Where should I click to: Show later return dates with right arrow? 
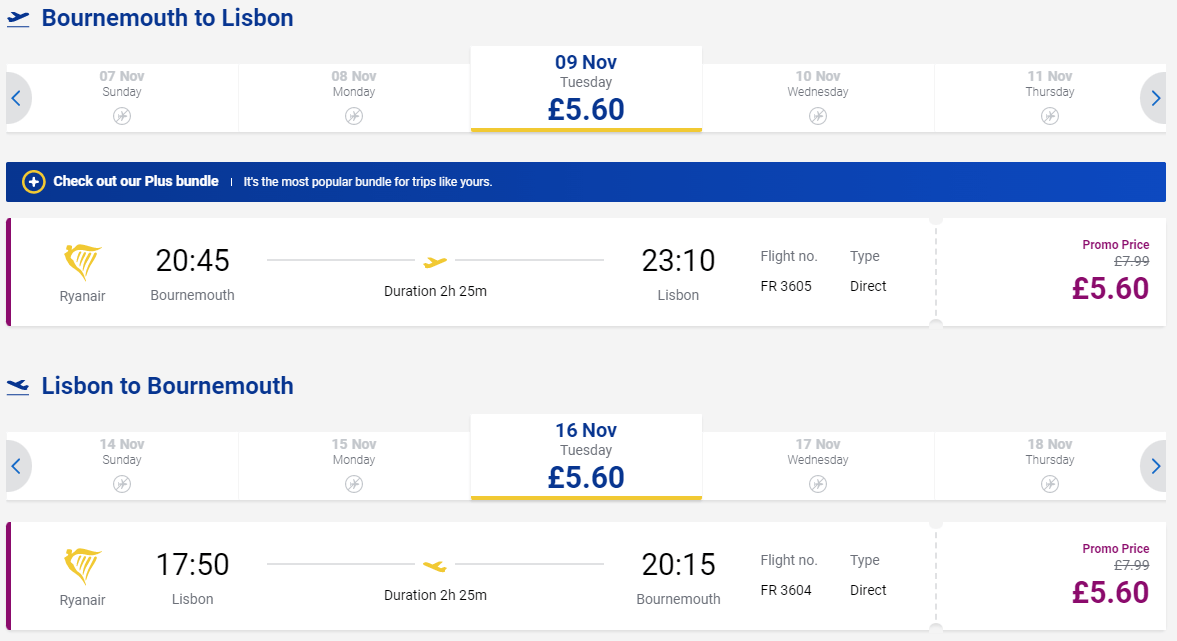tap(1154, 466)
